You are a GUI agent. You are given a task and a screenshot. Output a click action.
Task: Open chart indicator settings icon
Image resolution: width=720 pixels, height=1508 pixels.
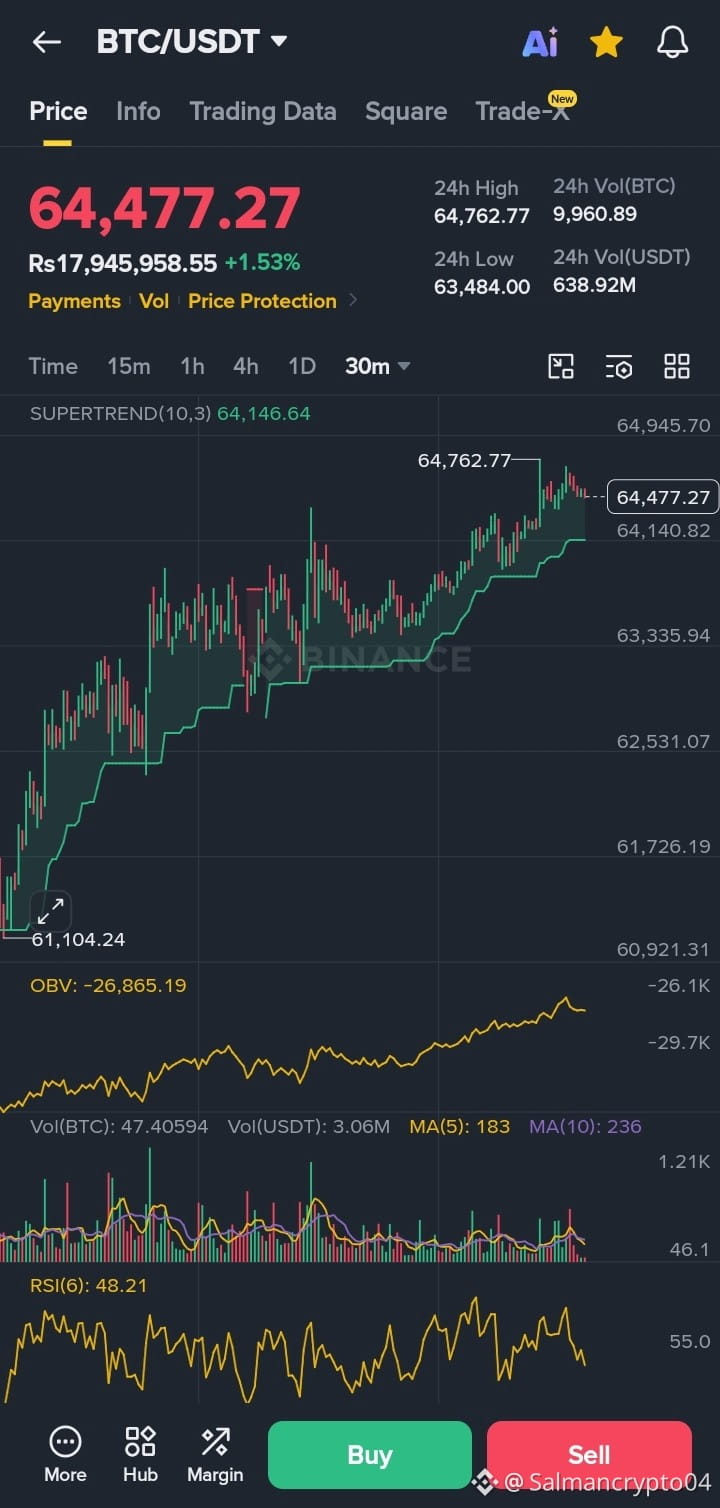pyautogui.click(x=619, y=366)
